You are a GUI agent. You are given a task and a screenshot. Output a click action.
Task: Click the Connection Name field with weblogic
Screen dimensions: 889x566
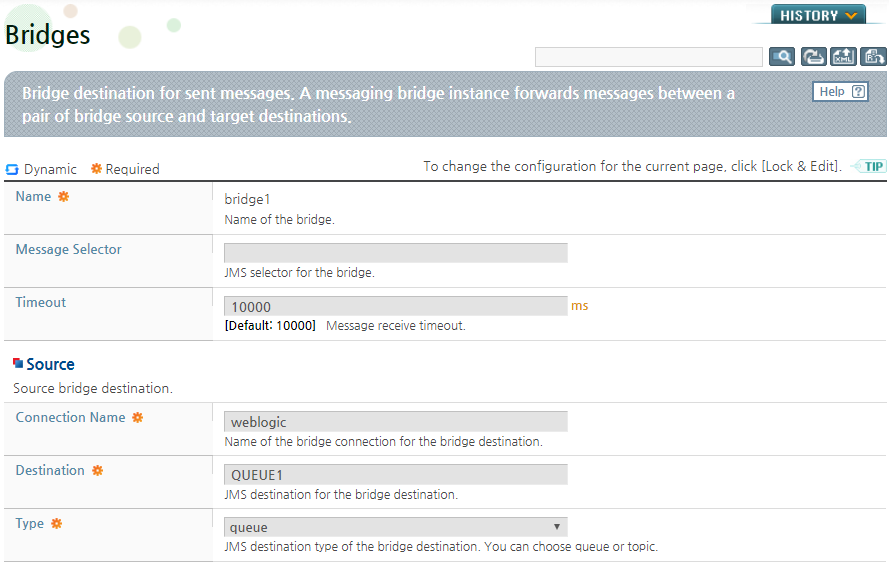click(x=396, y=421)
